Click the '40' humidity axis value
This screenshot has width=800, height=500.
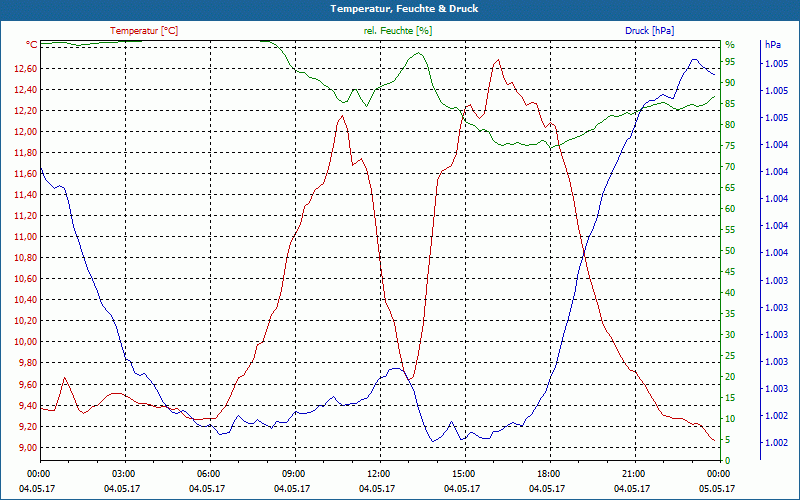(x=730, y=293)
